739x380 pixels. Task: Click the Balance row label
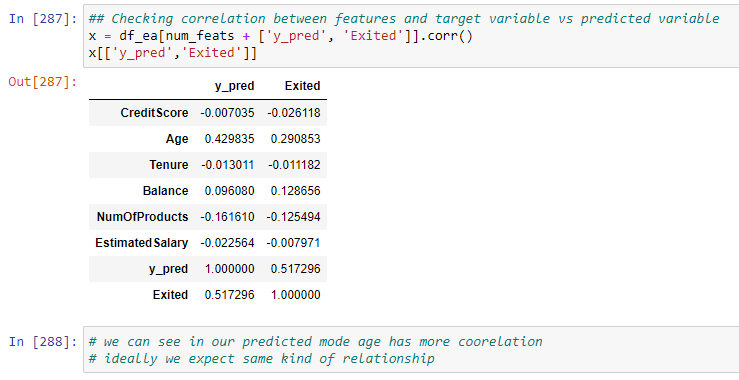point(165,191)
